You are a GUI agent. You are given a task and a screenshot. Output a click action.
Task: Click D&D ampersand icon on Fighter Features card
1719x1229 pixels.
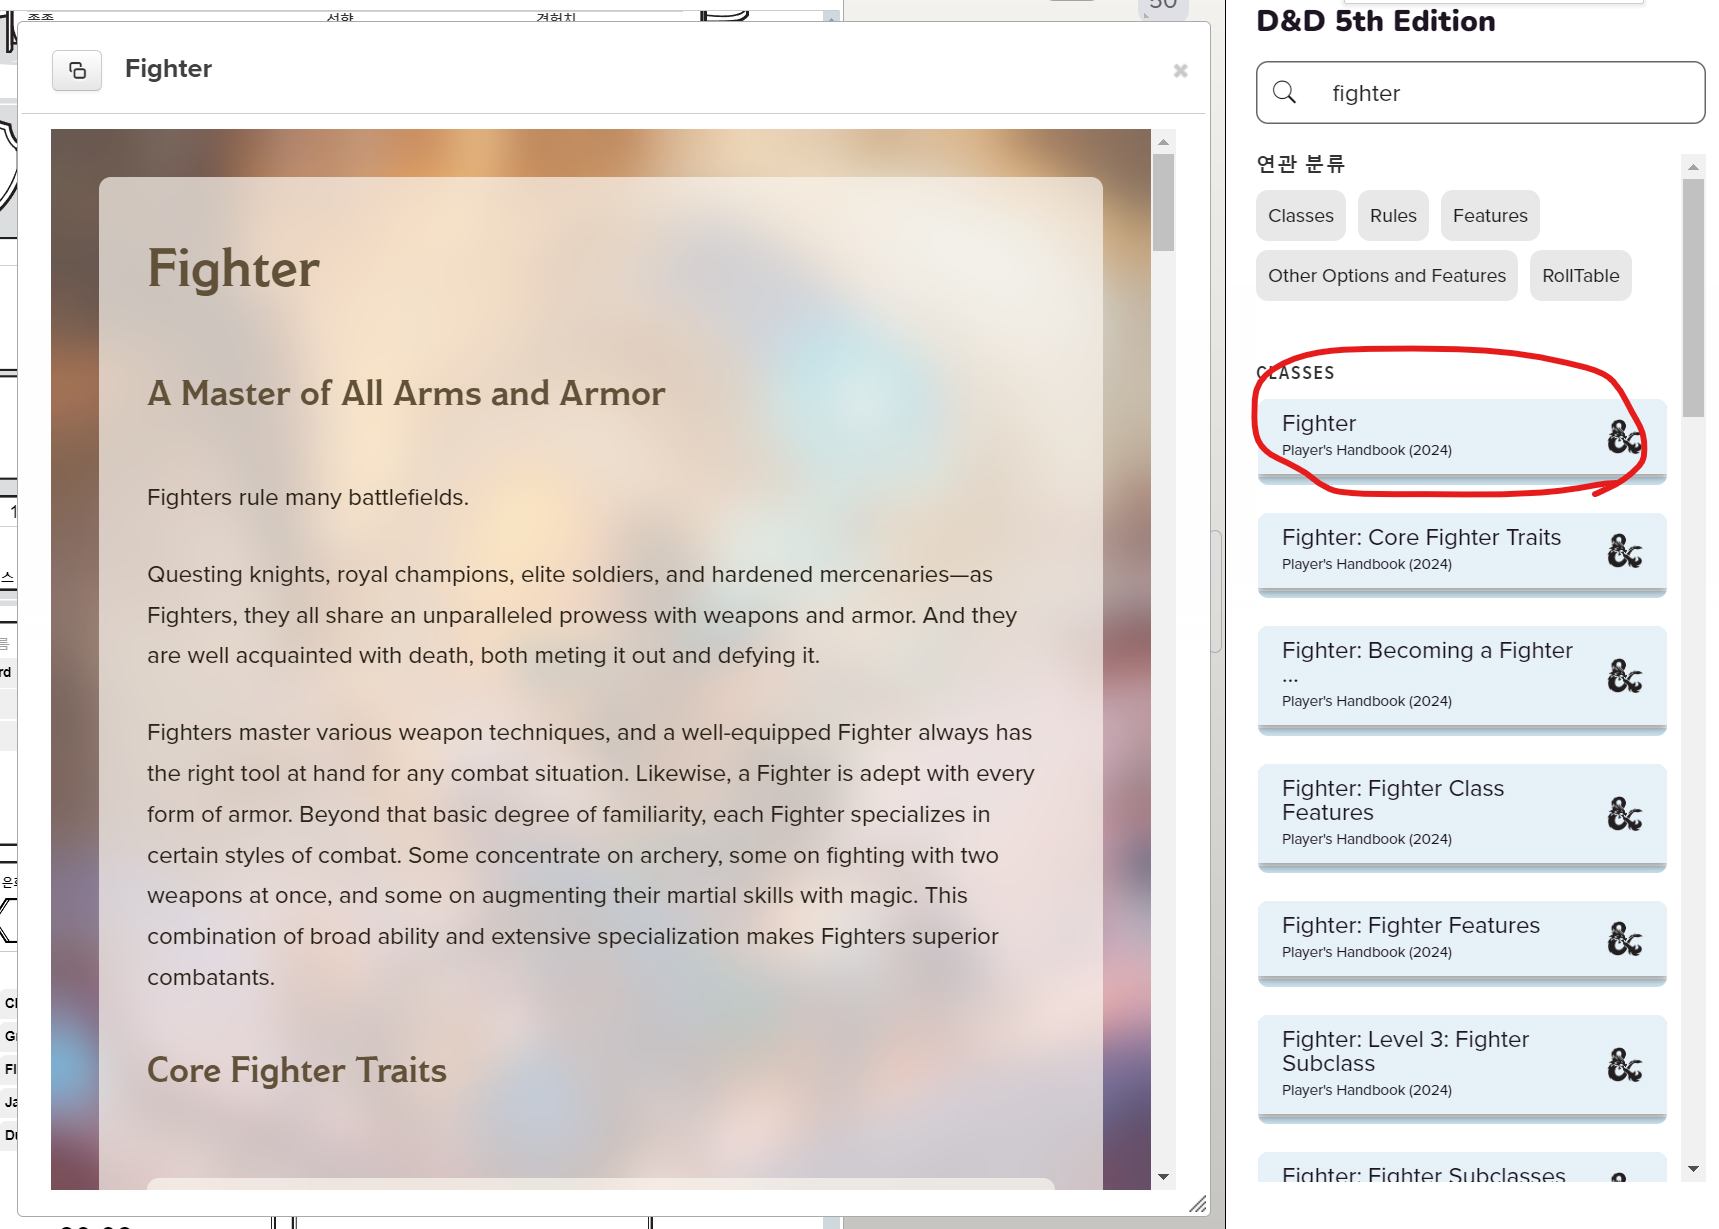pos(1625,939)
